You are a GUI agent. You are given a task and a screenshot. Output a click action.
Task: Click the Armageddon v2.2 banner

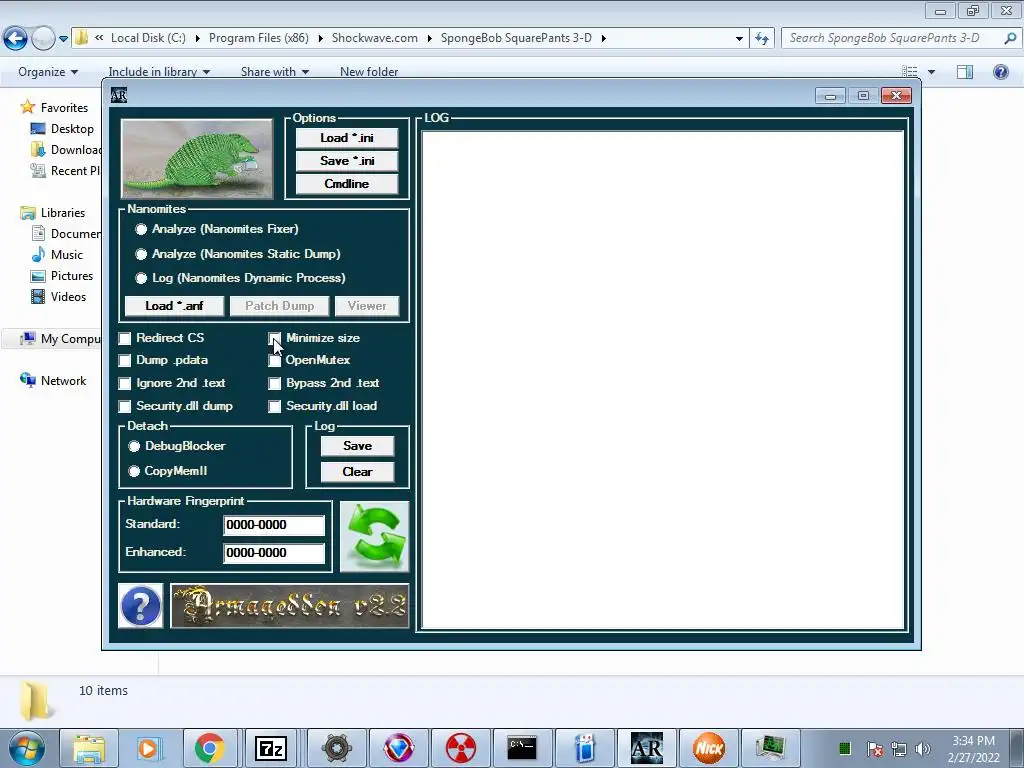point(290,606)
